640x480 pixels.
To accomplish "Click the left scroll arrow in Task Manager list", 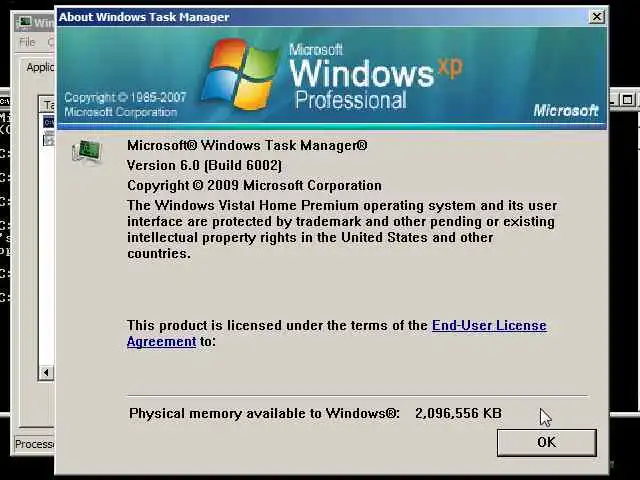I will point(46,372).
